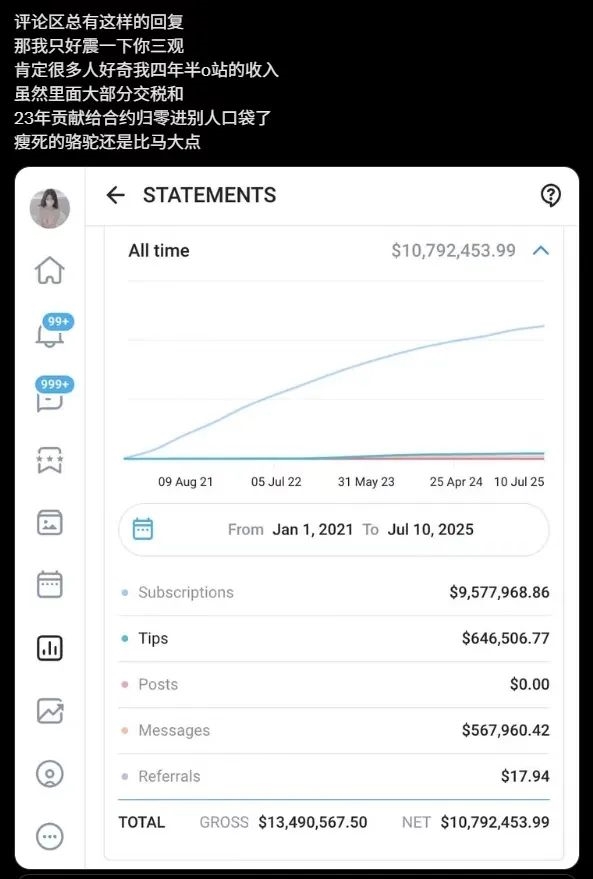Screen dimensions: 593x879
Task: Select the Tips earnings row
Action: [x=334, y=639]
